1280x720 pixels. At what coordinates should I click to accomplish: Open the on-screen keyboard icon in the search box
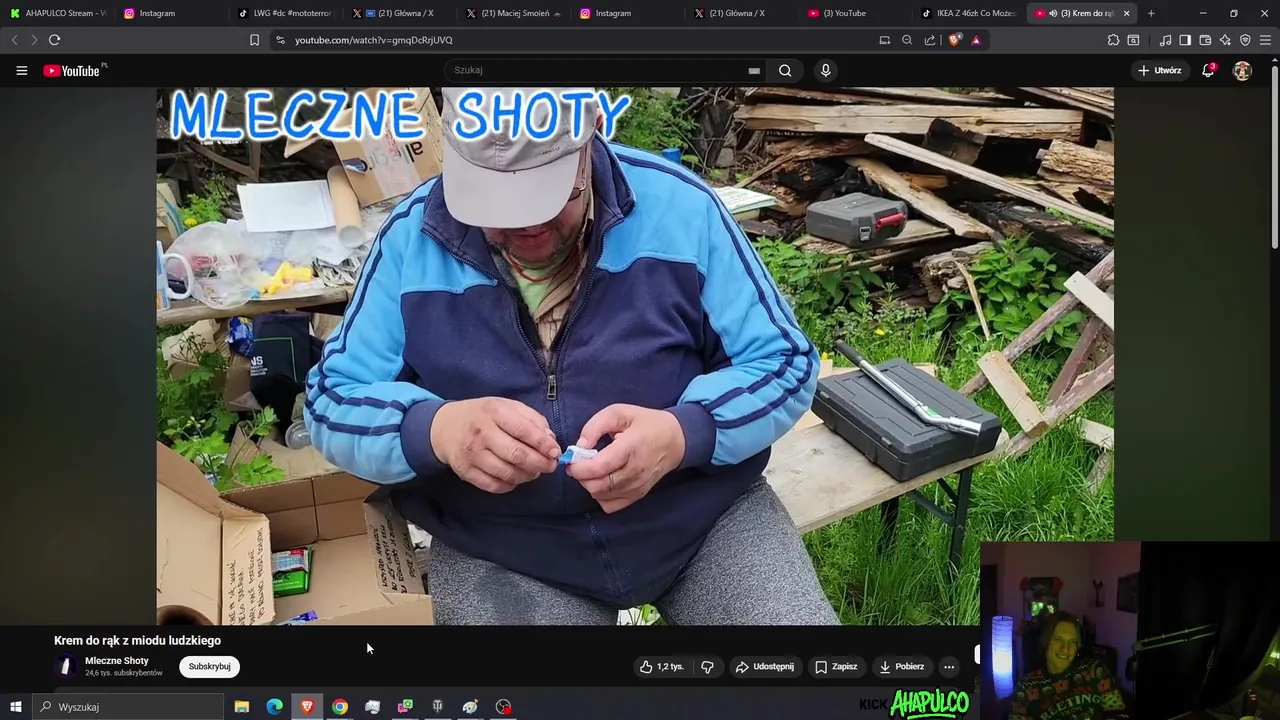click(x=754, y=71)
